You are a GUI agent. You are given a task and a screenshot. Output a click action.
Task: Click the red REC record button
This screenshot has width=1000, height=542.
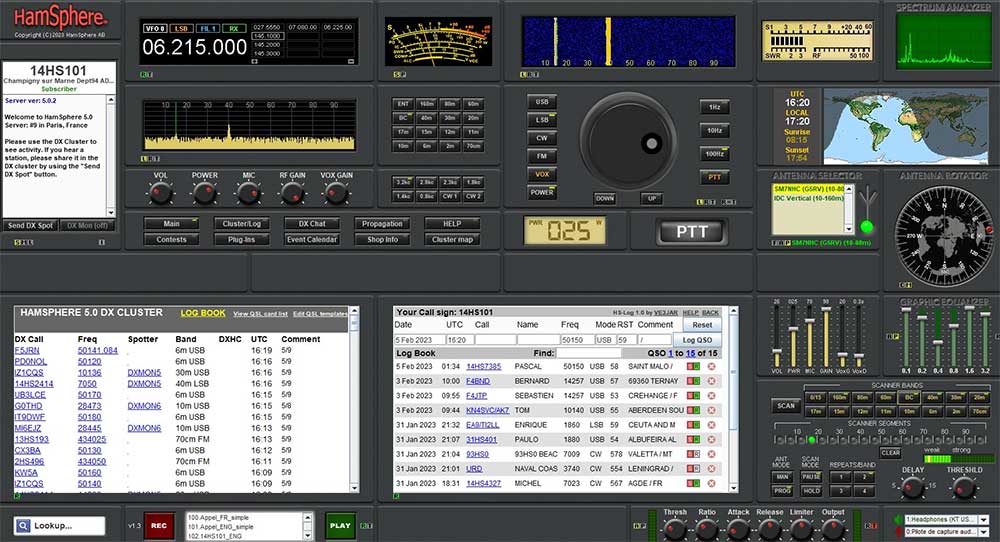[x=159, y=525]
